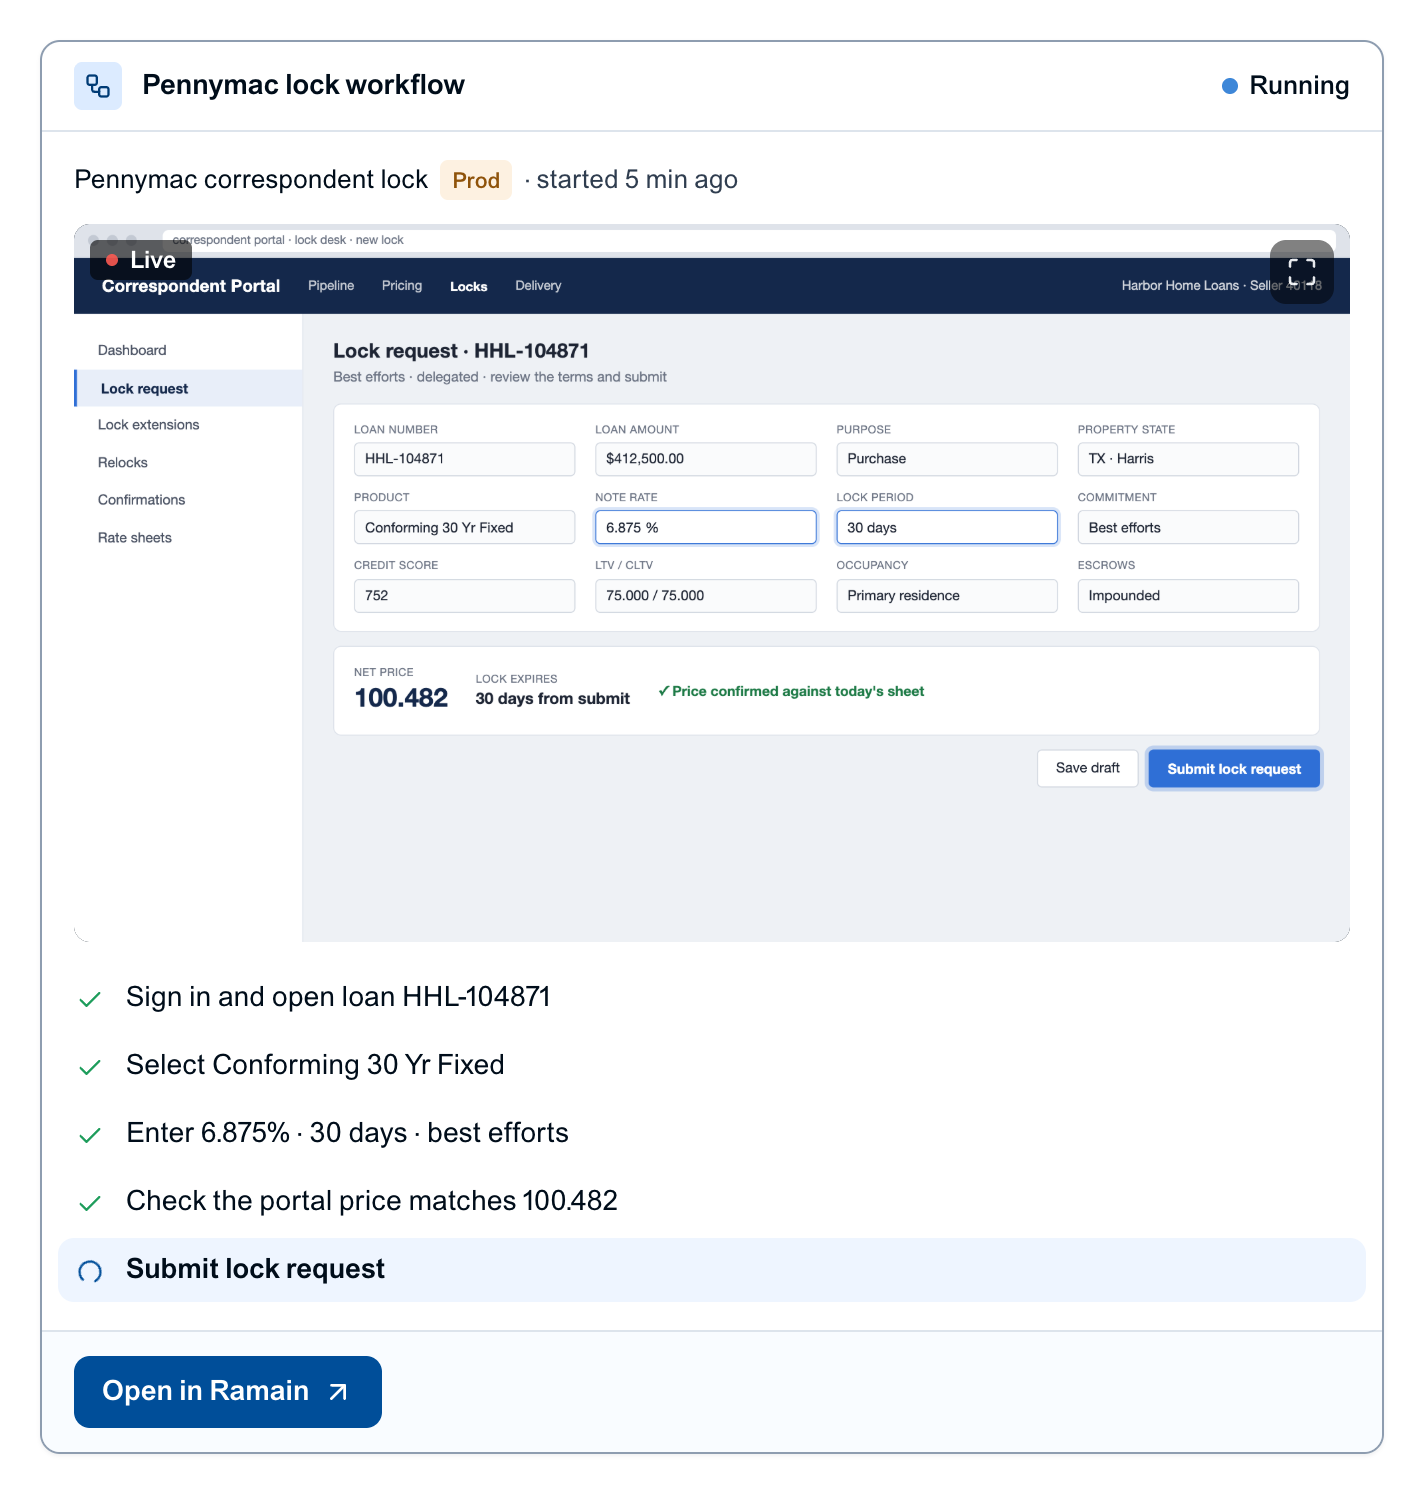Select the active Submit lock request step row

[712, 1270]
